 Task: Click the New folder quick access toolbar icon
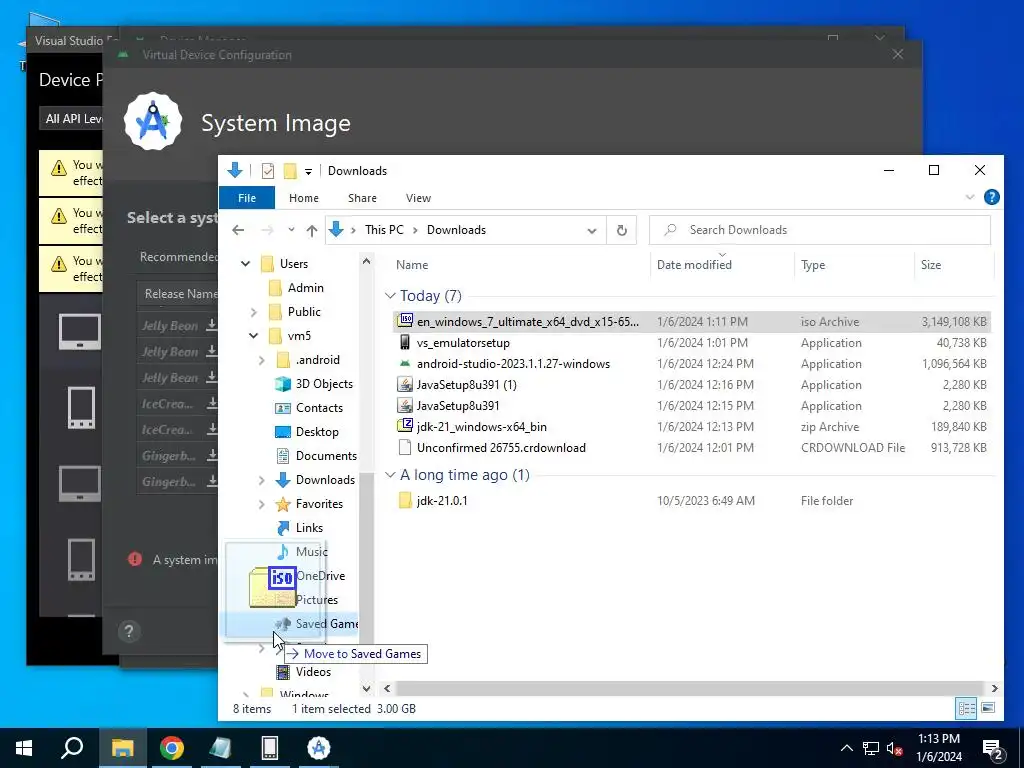click(x=290, y=171)
